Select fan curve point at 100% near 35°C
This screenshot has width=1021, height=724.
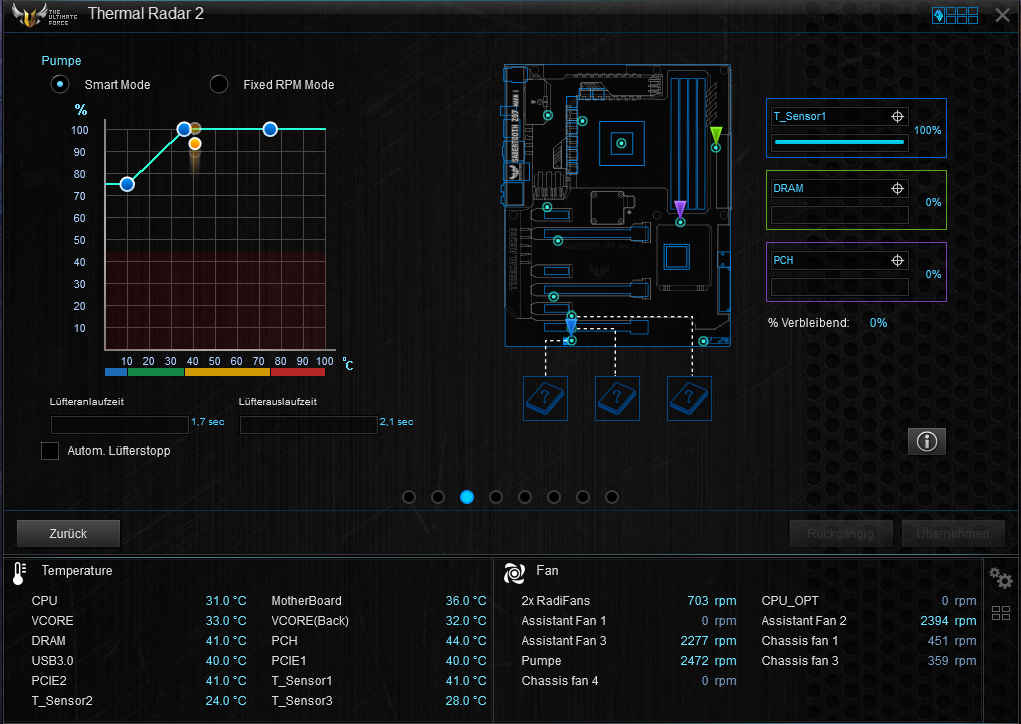[x=184, y=129]
